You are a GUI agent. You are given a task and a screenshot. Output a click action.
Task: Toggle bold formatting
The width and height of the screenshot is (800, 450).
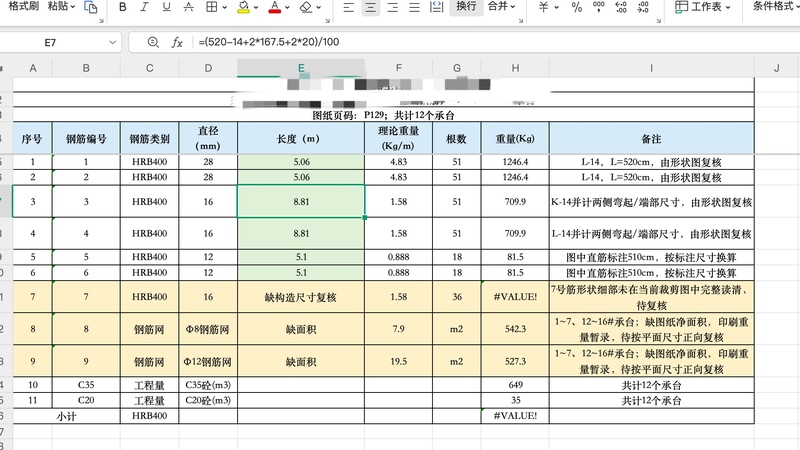click(122, 7)
